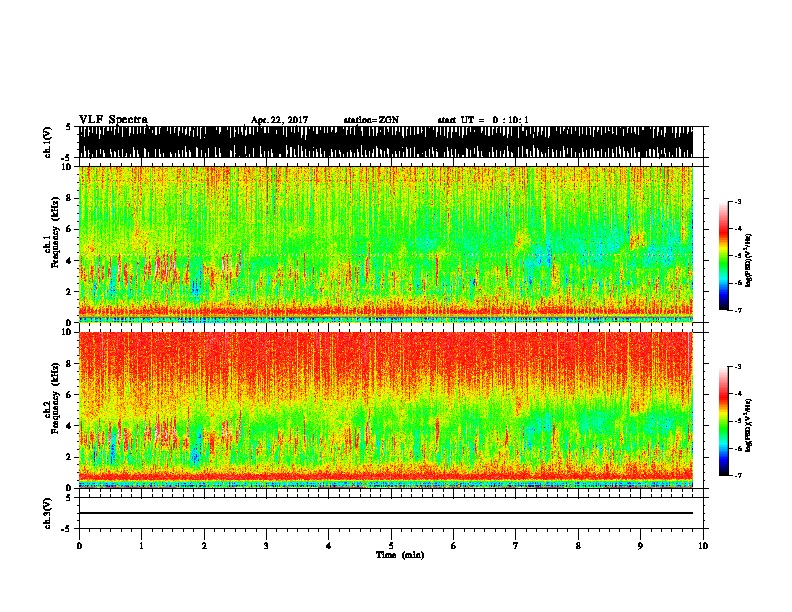Click the time axis tick labeled 5

pos(391,546)
